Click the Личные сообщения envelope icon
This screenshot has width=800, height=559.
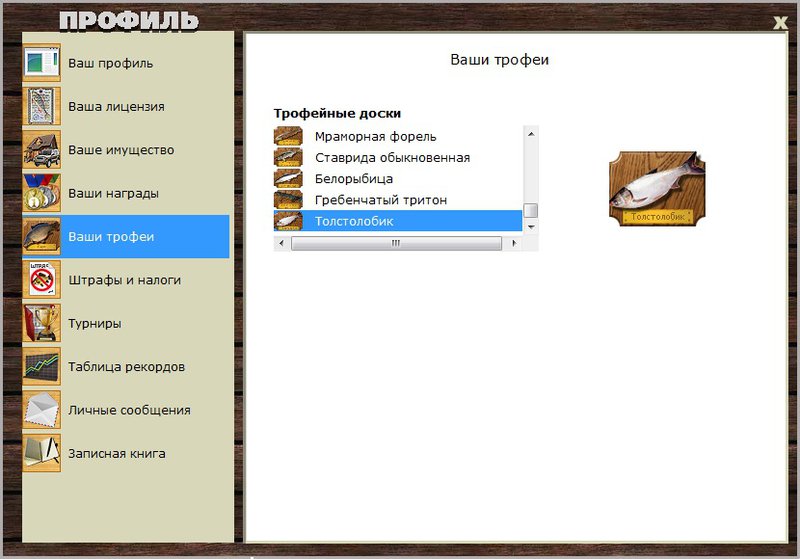(x=41, y=410)
